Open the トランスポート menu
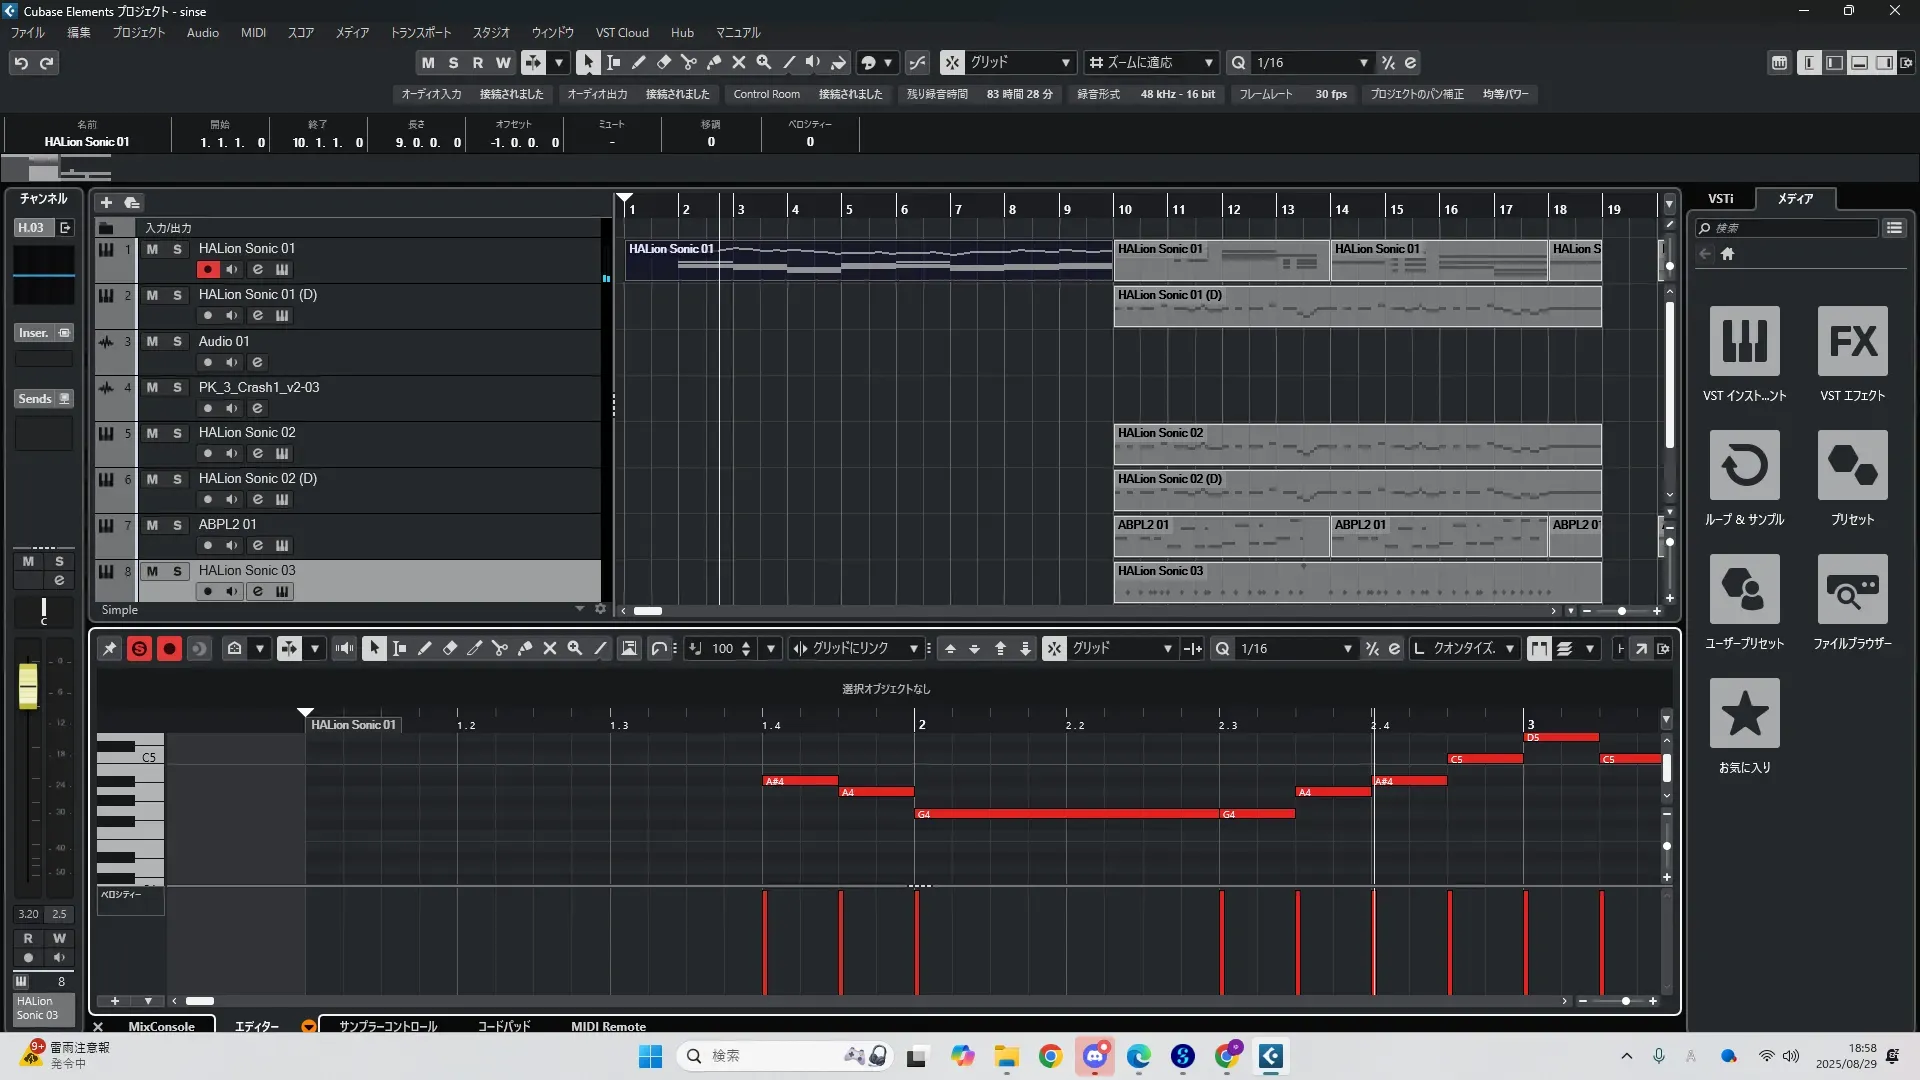The width and height of the screenshot is (1920, 1080). [x=420, y=32]
